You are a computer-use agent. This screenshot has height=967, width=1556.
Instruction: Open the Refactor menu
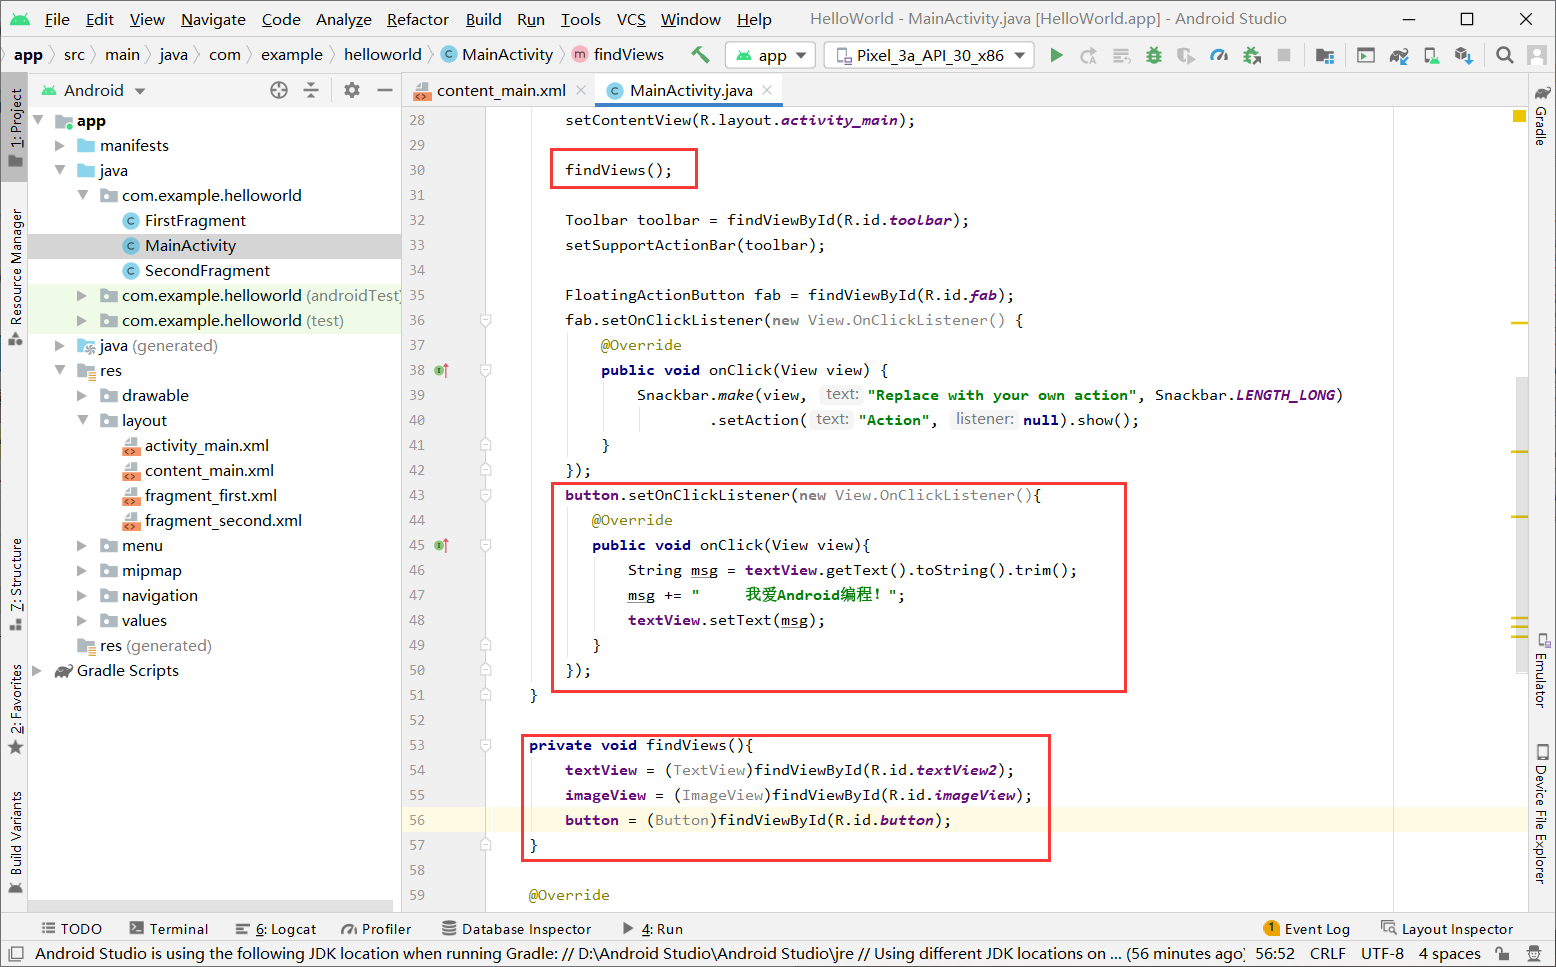[417, 19]
